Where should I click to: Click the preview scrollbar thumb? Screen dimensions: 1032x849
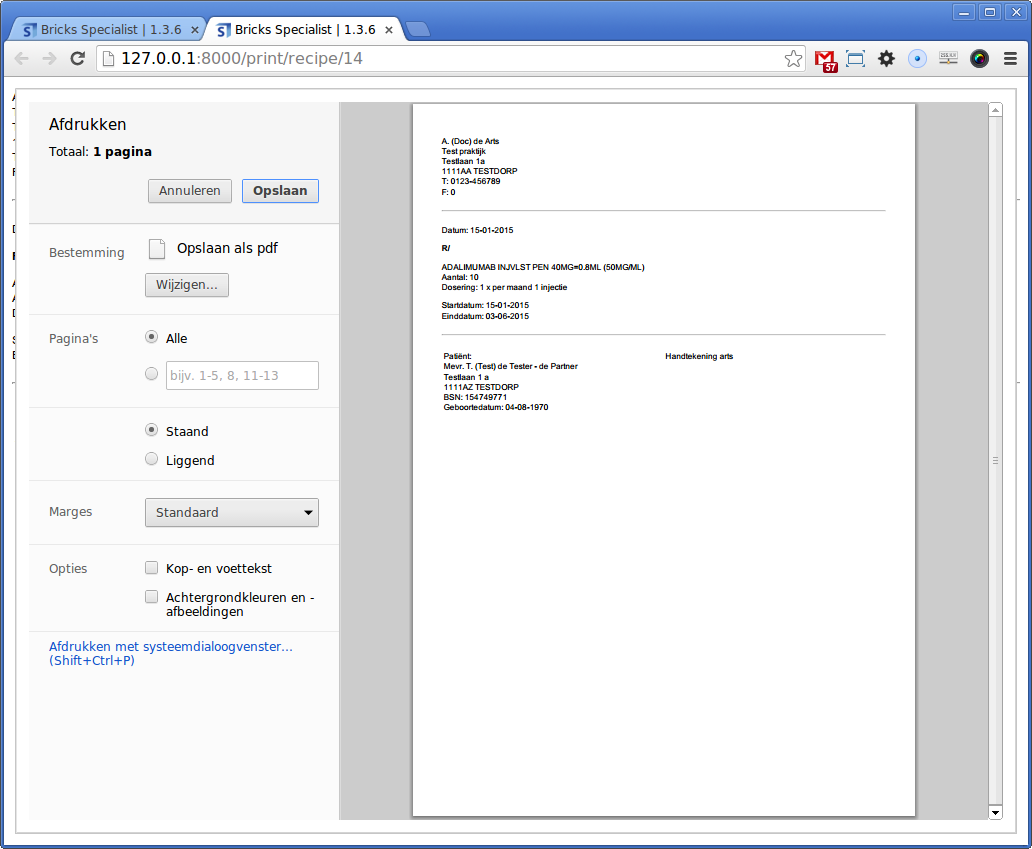(995, 461)
